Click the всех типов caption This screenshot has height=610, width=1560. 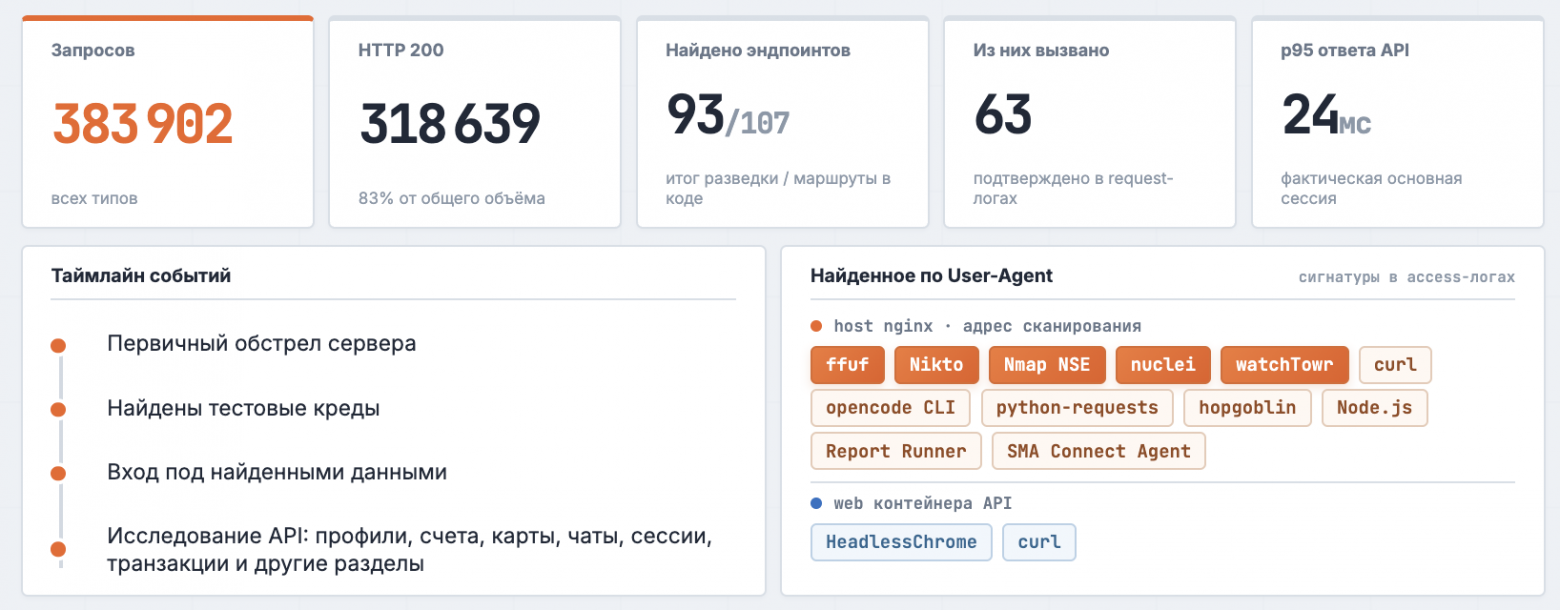[94, 198]
